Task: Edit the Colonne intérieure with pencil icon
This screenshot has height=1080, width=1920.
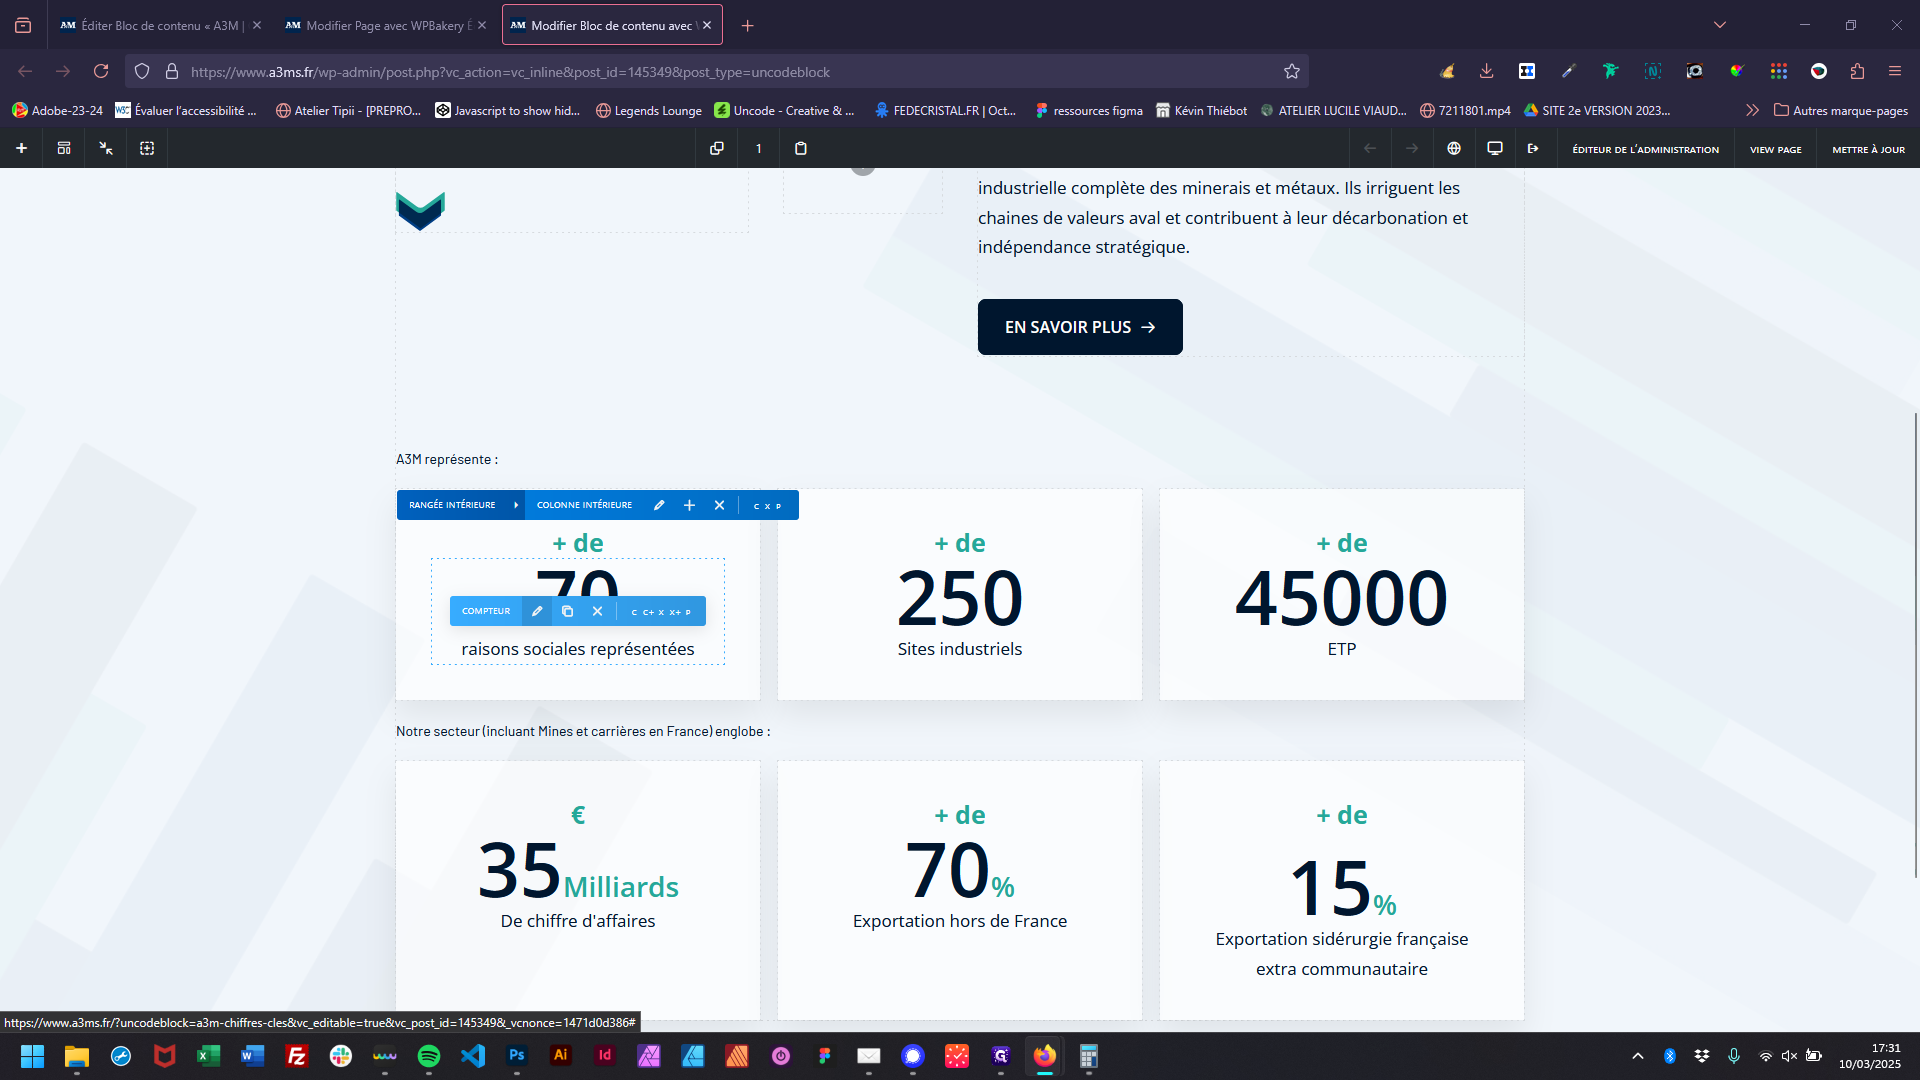Action: (x=659, y=505)
